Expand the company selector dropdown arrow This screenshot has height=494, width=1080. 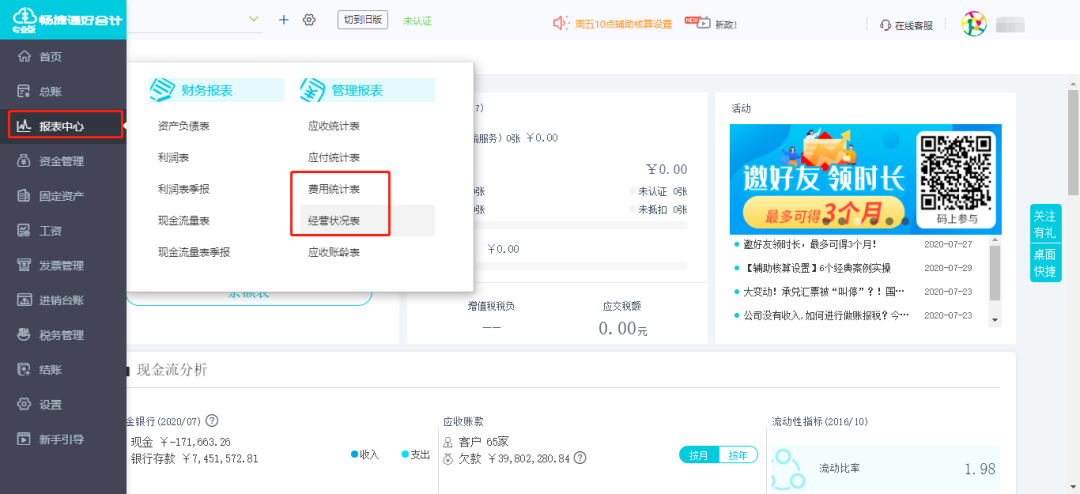[254, 19]
